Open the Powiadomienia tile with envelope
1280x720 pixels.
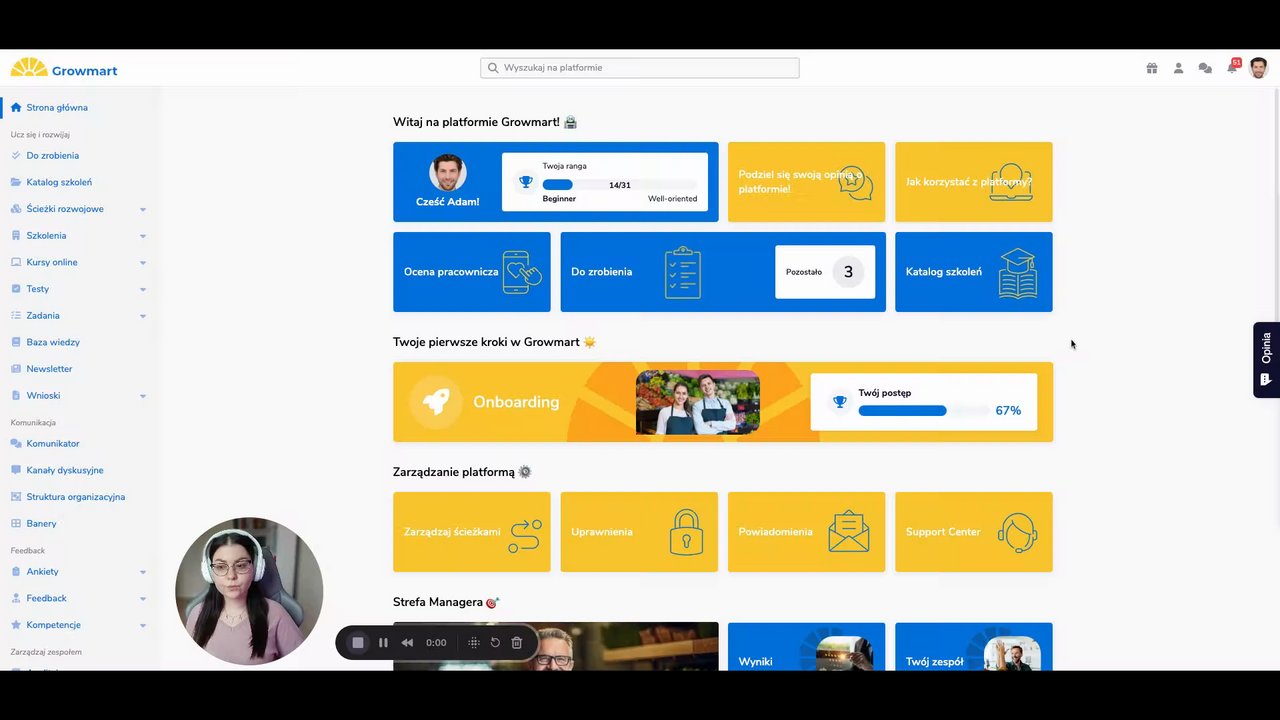(x=806, y=532)
